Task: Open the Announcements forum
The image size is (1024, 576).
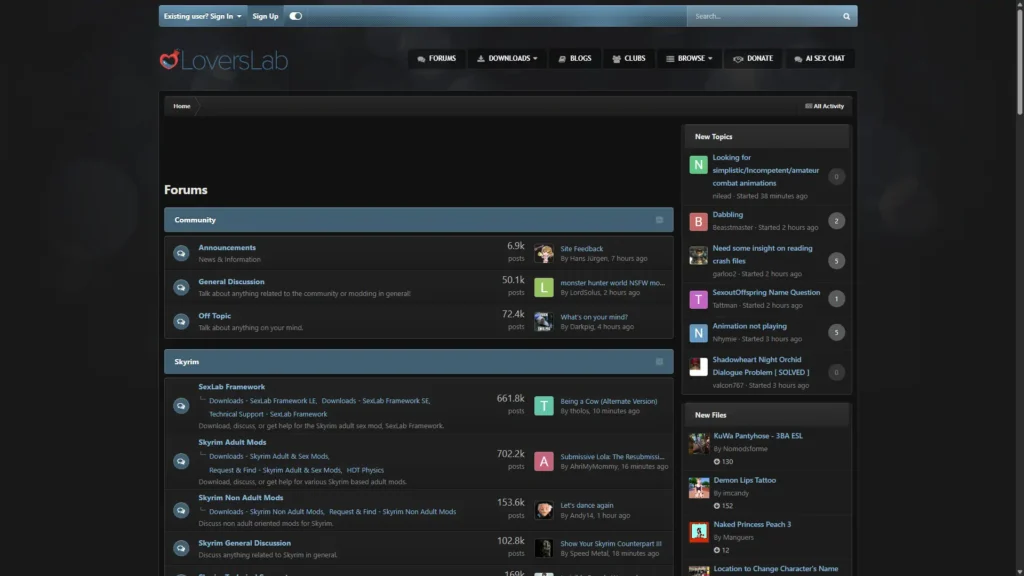Action: [227, 248]
